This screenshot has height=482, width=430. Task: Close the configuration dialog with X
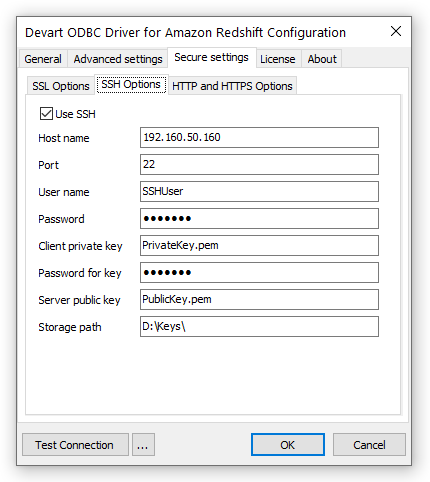(x=396, y=31)
